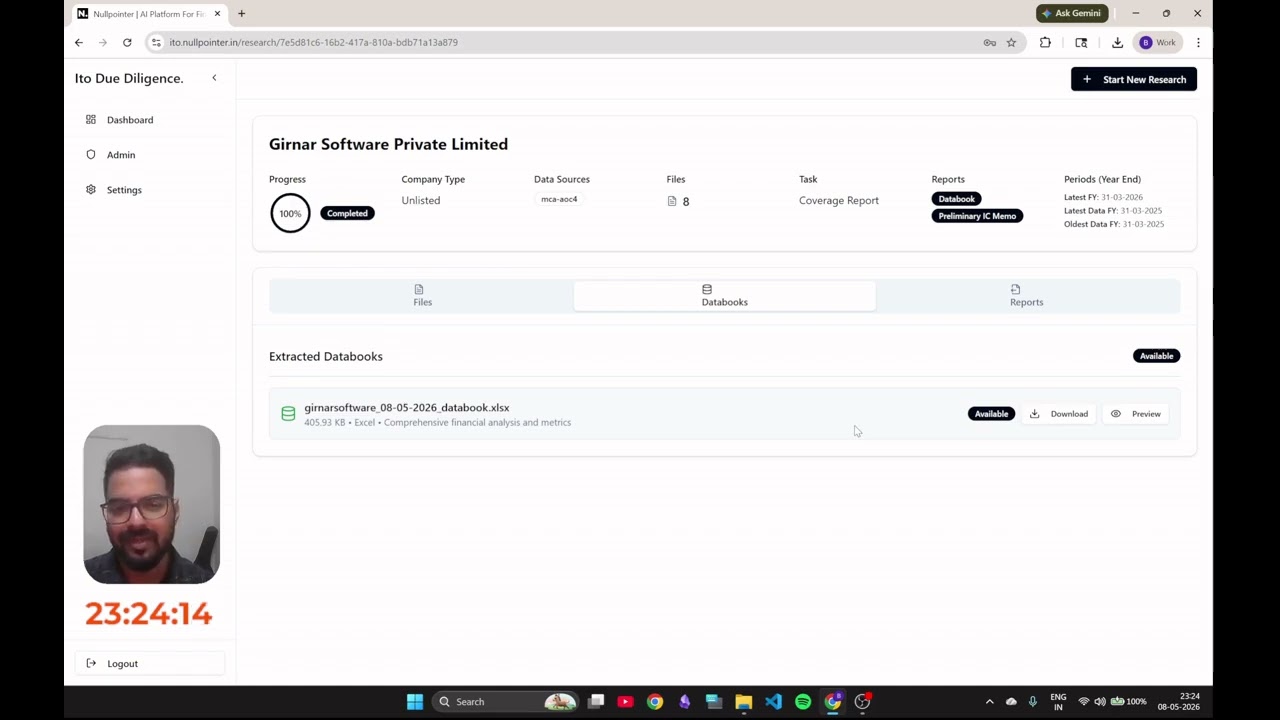Click the presenter webcam thumbnail
Image resolution: width=1280 pixels, height=720 pixels.
pos(152,505)
